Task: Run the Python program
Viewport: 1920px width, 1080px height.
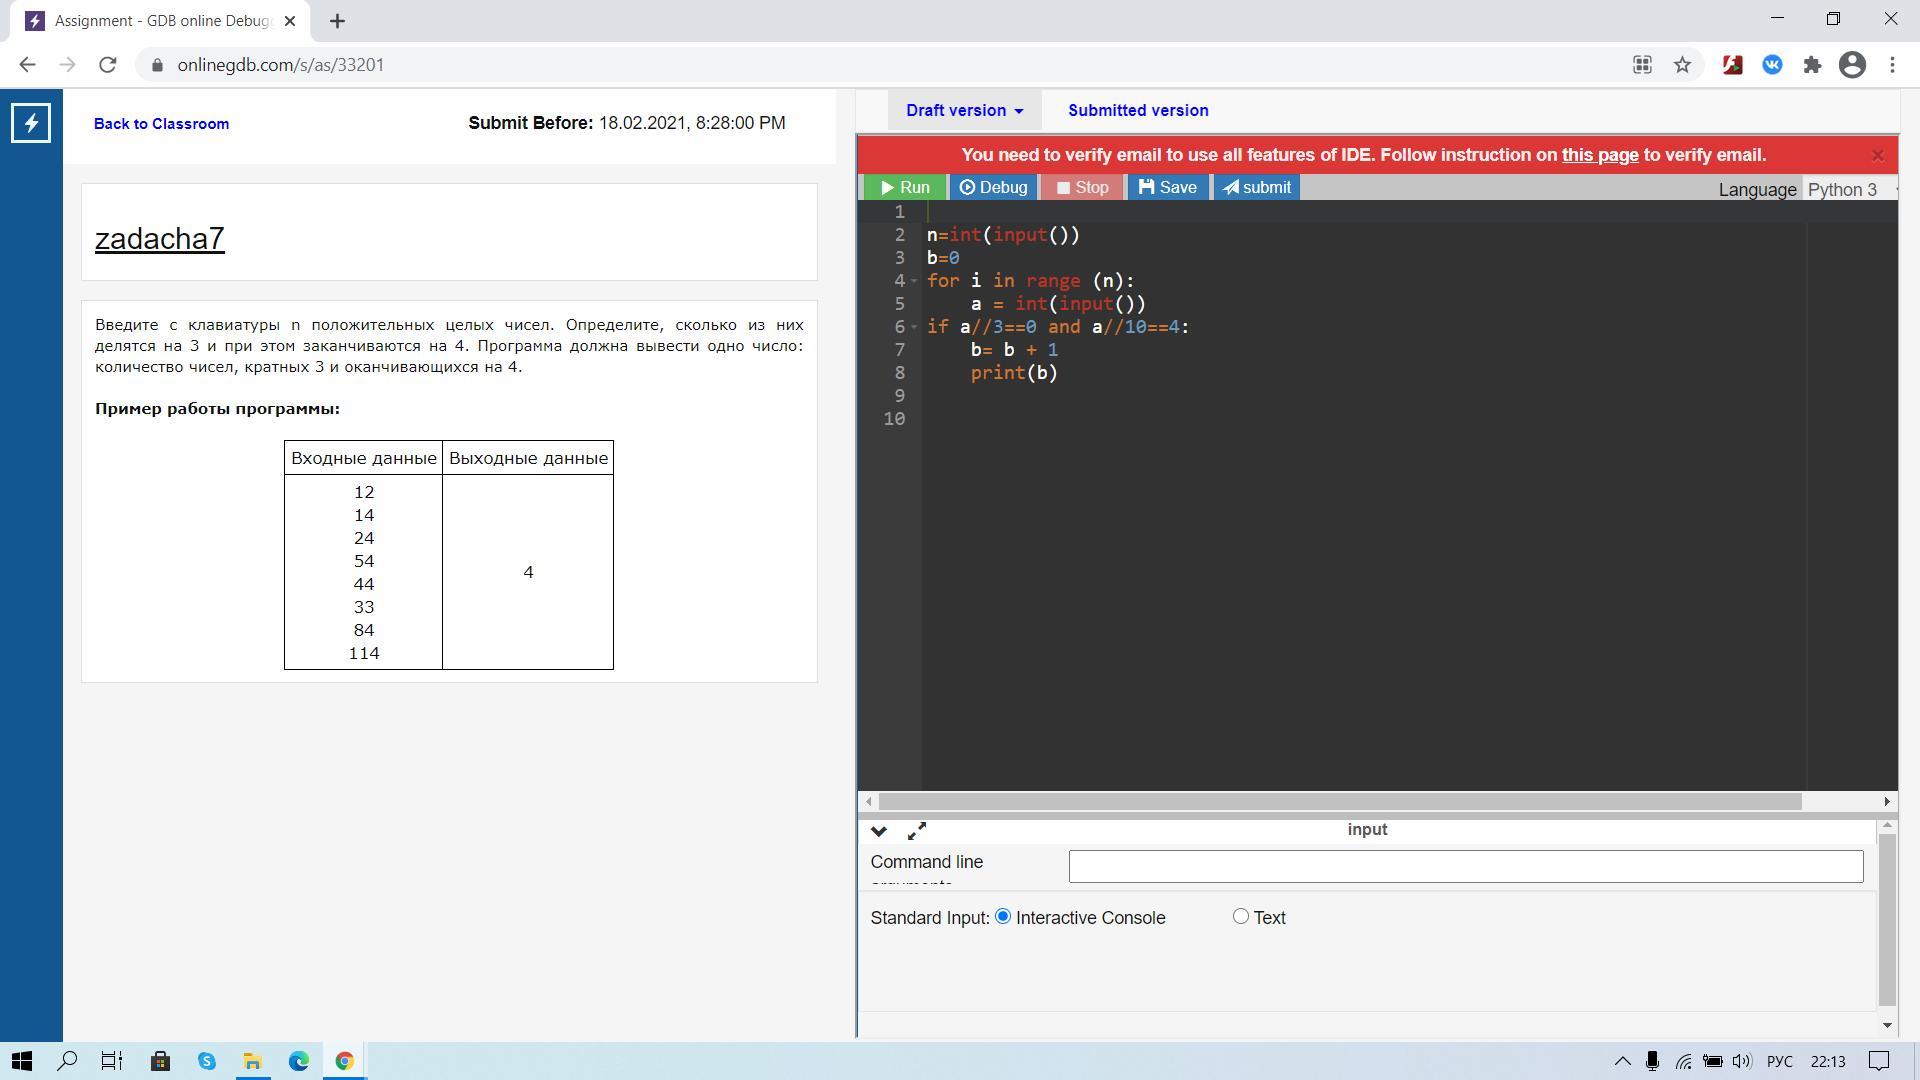Action: point(905,188)
